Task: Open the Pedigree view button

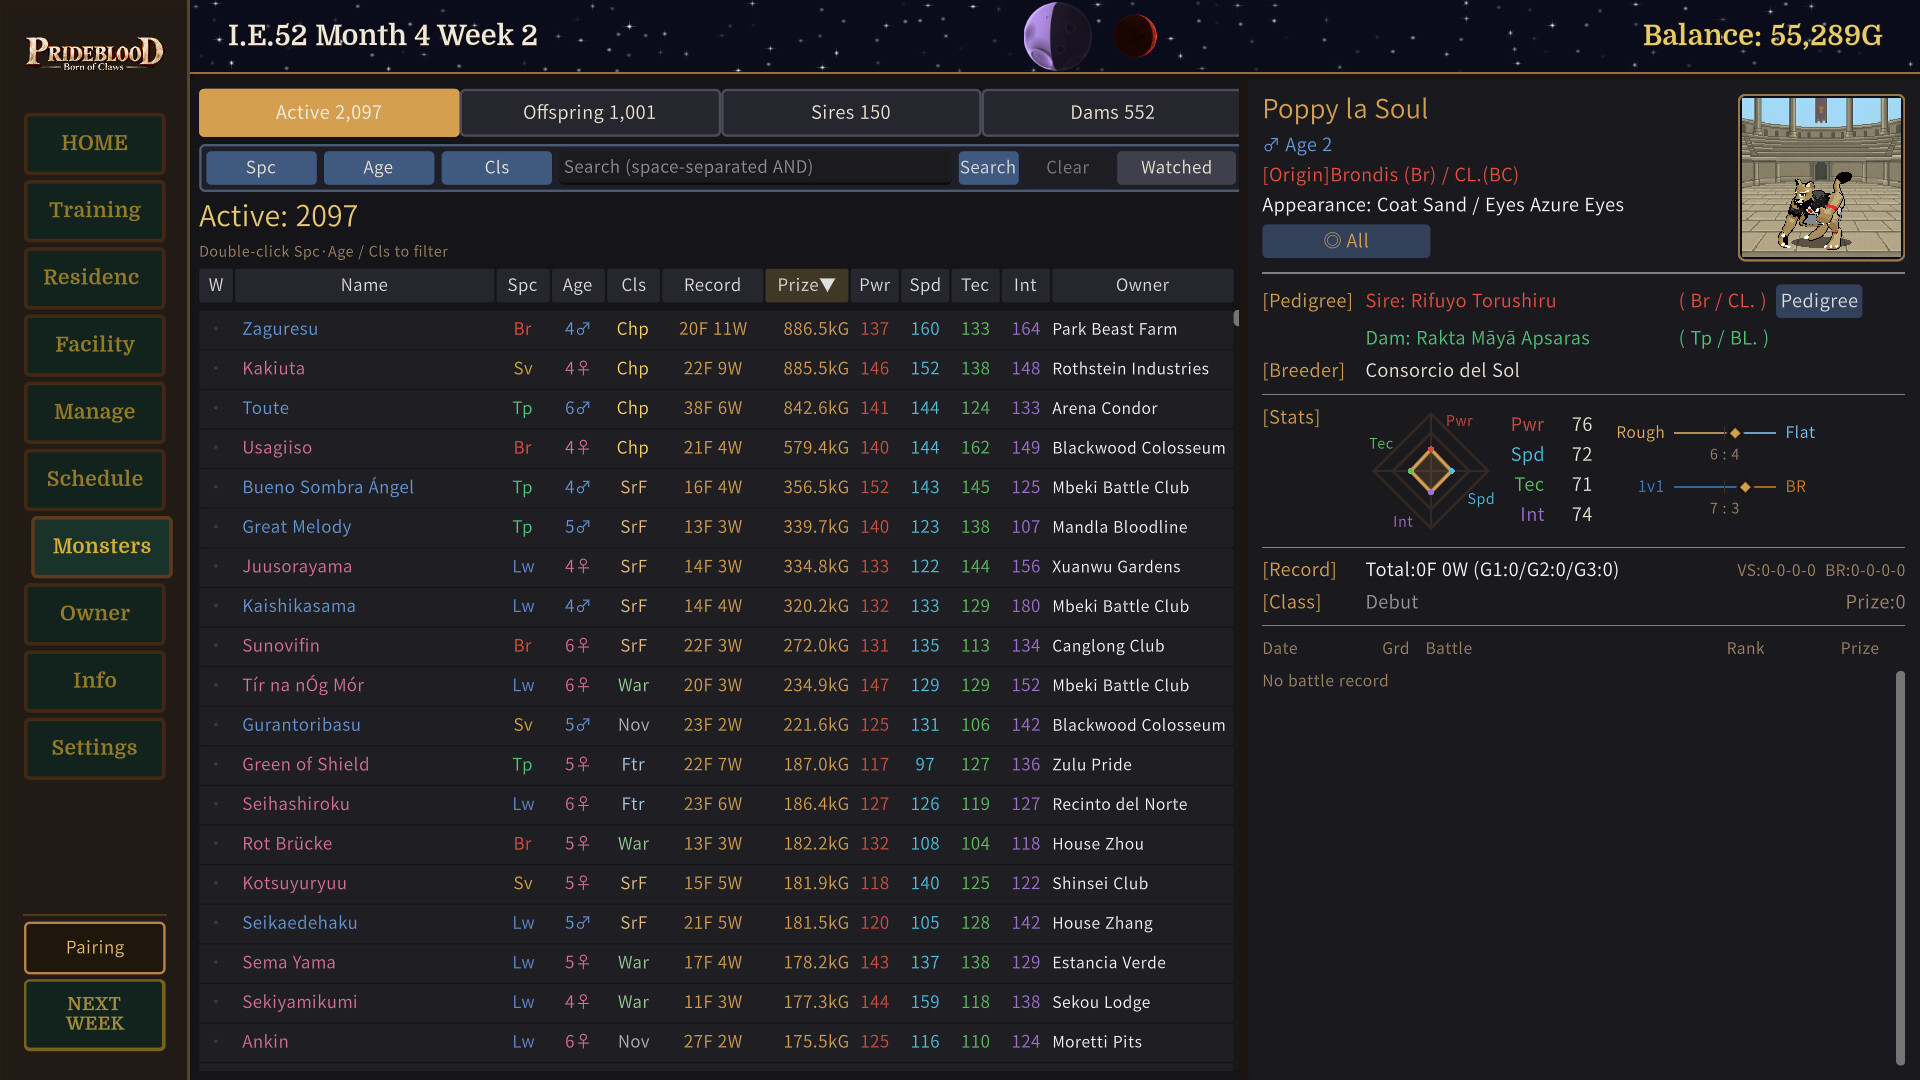Action: tap(1819, 301)
